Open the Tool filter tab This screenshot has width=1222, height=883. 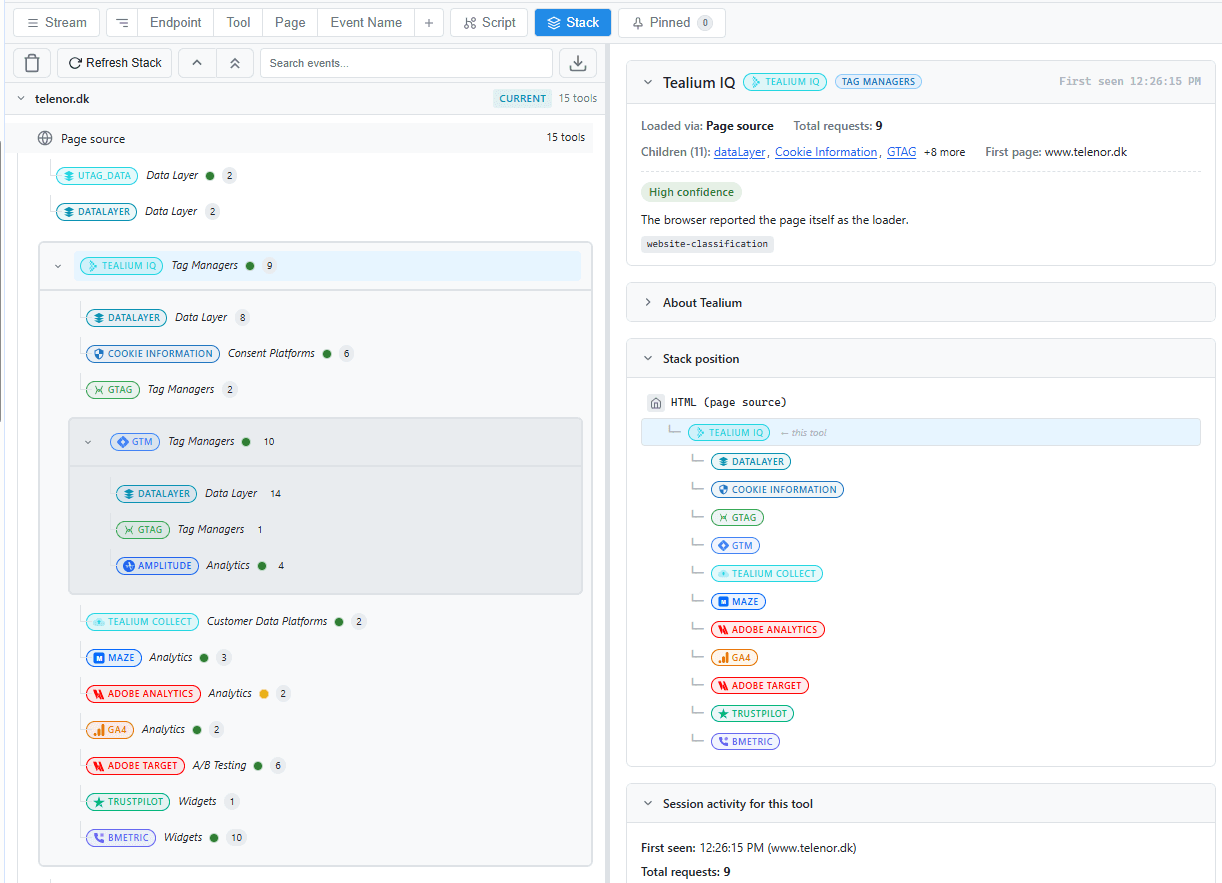(x=238, y=22)
